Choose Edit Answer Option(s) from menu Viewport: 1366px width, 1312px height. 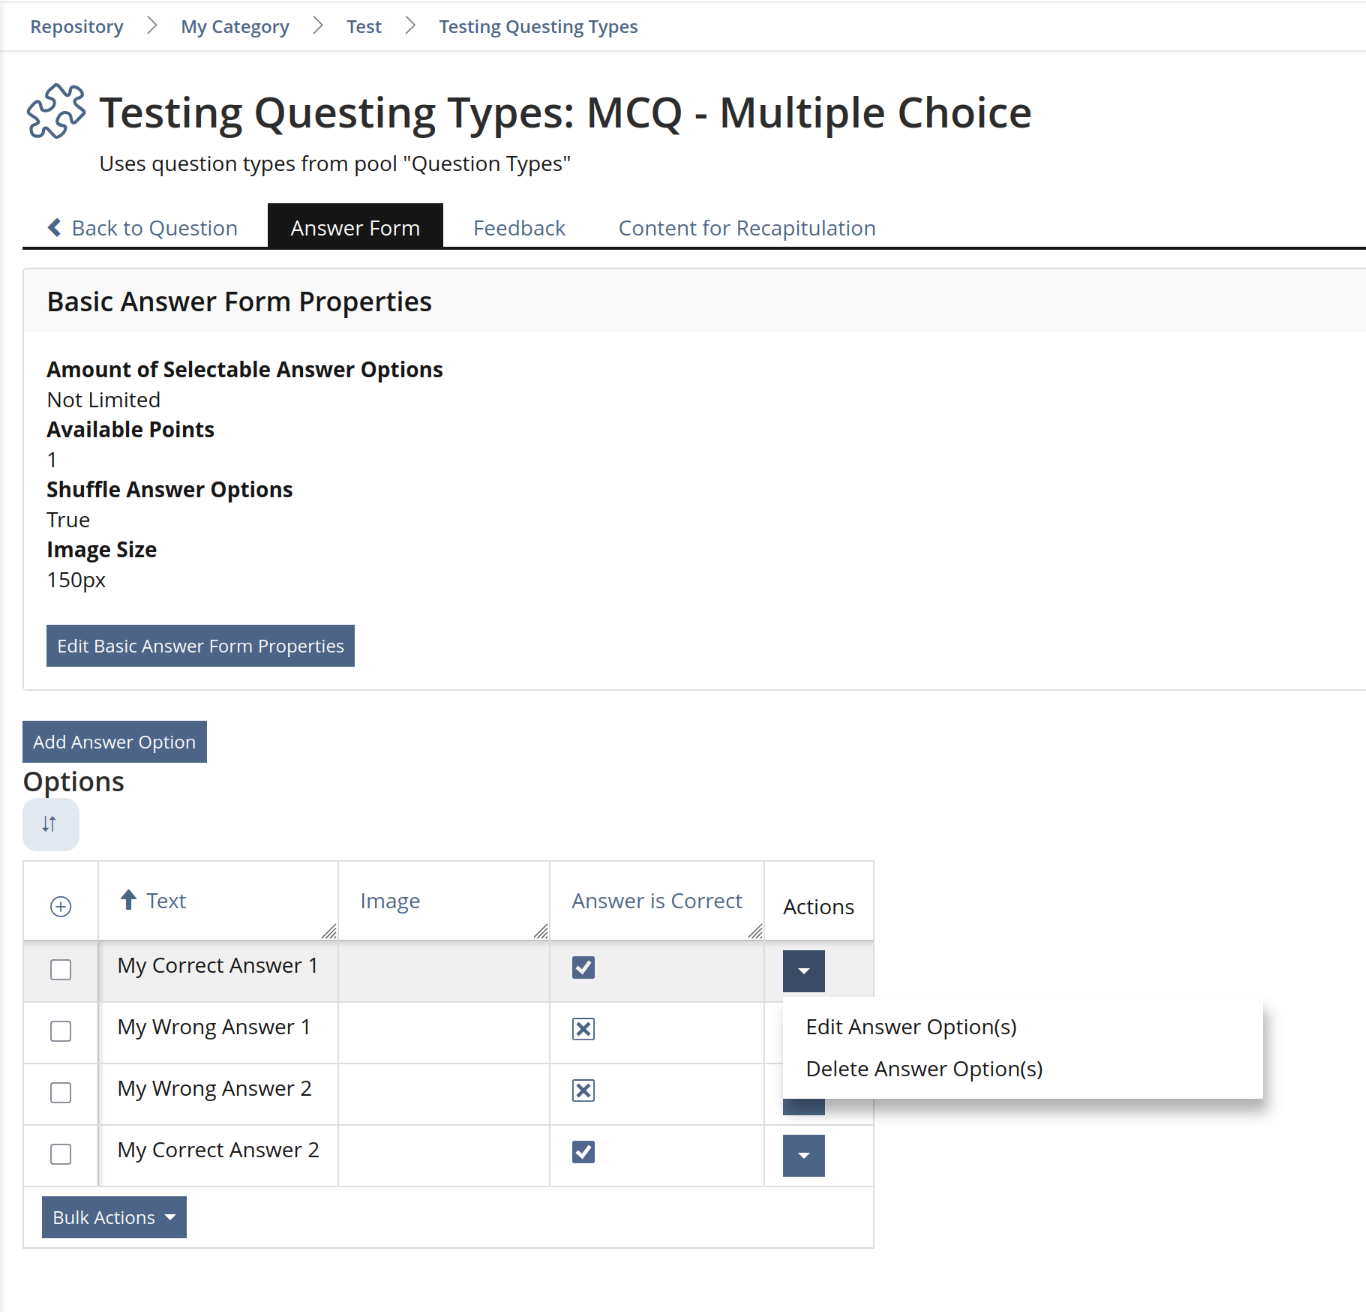[x=911, y=1027]
